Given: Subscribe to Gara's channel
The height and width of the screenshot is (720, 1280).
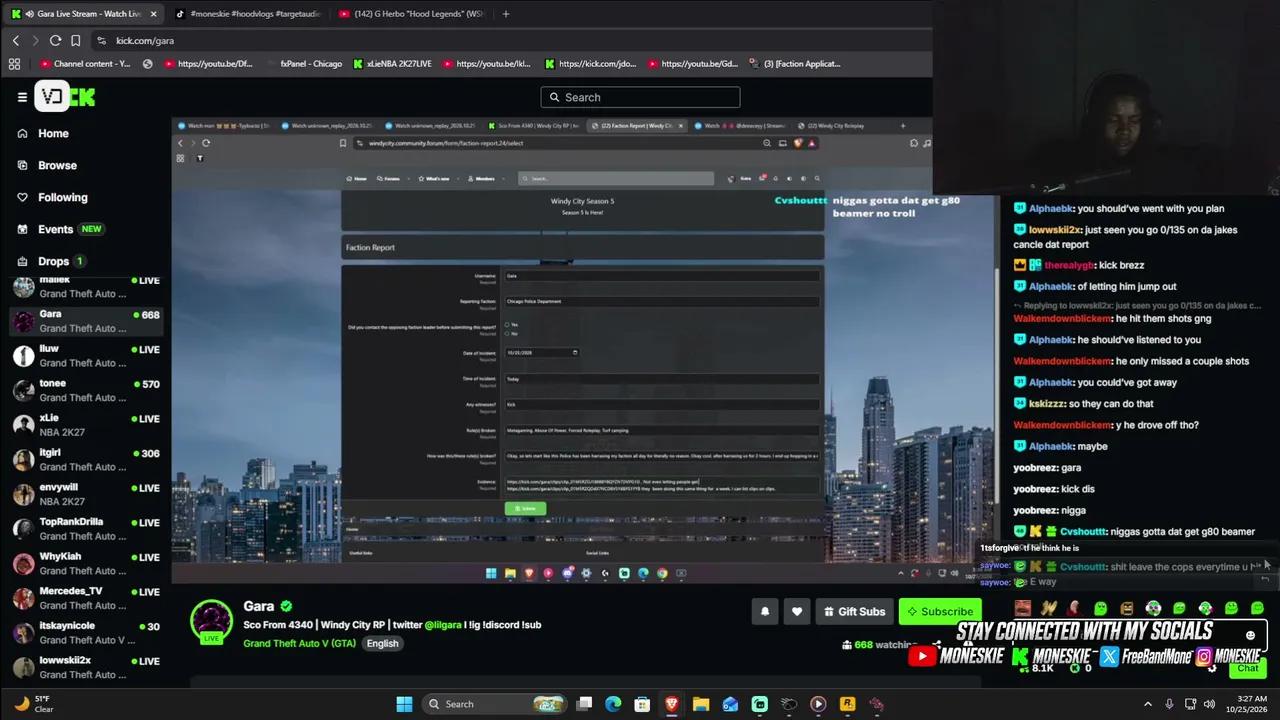Looking at the screenshot, I should 939,611.
